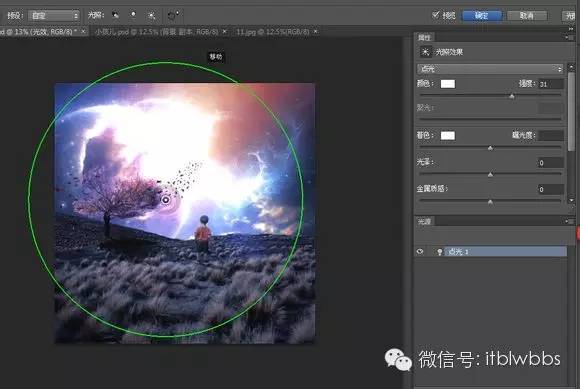Click the 强度 intensity slider handle

click(512, 96)
